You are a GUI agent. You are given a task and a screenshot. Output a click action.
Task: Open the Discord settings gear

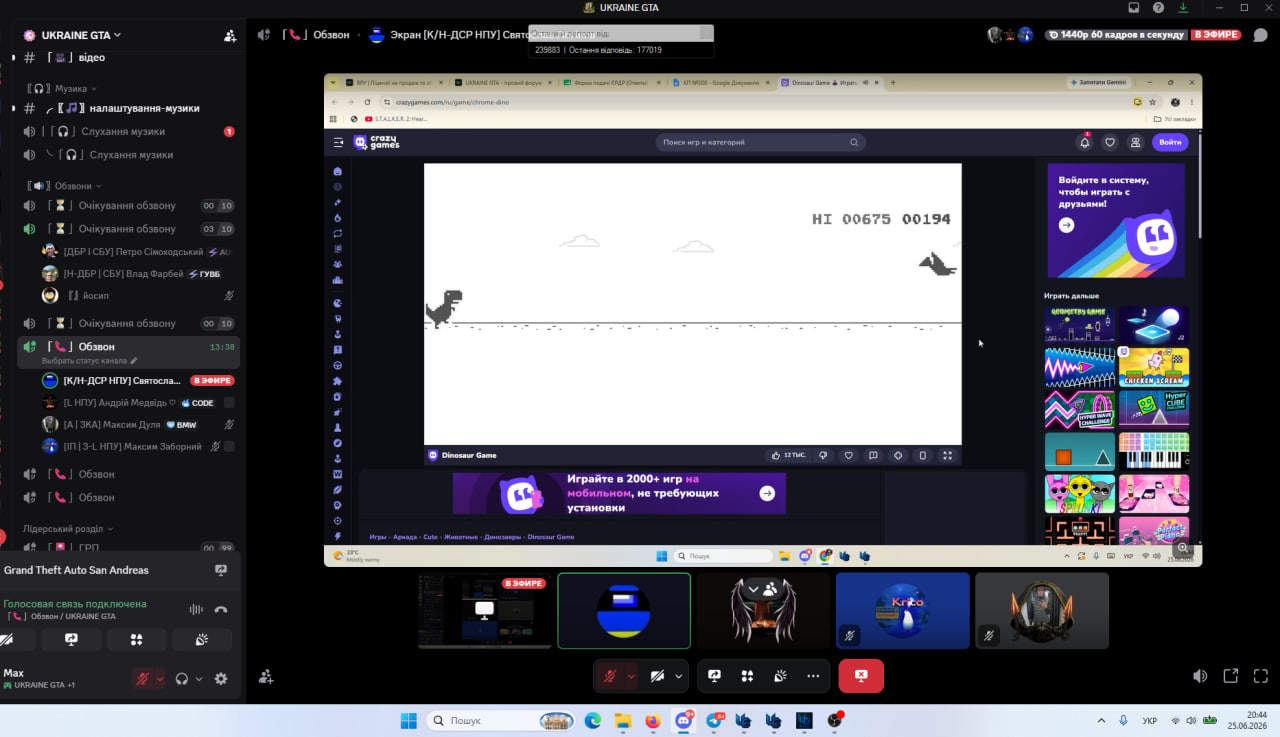click(221, 679)
